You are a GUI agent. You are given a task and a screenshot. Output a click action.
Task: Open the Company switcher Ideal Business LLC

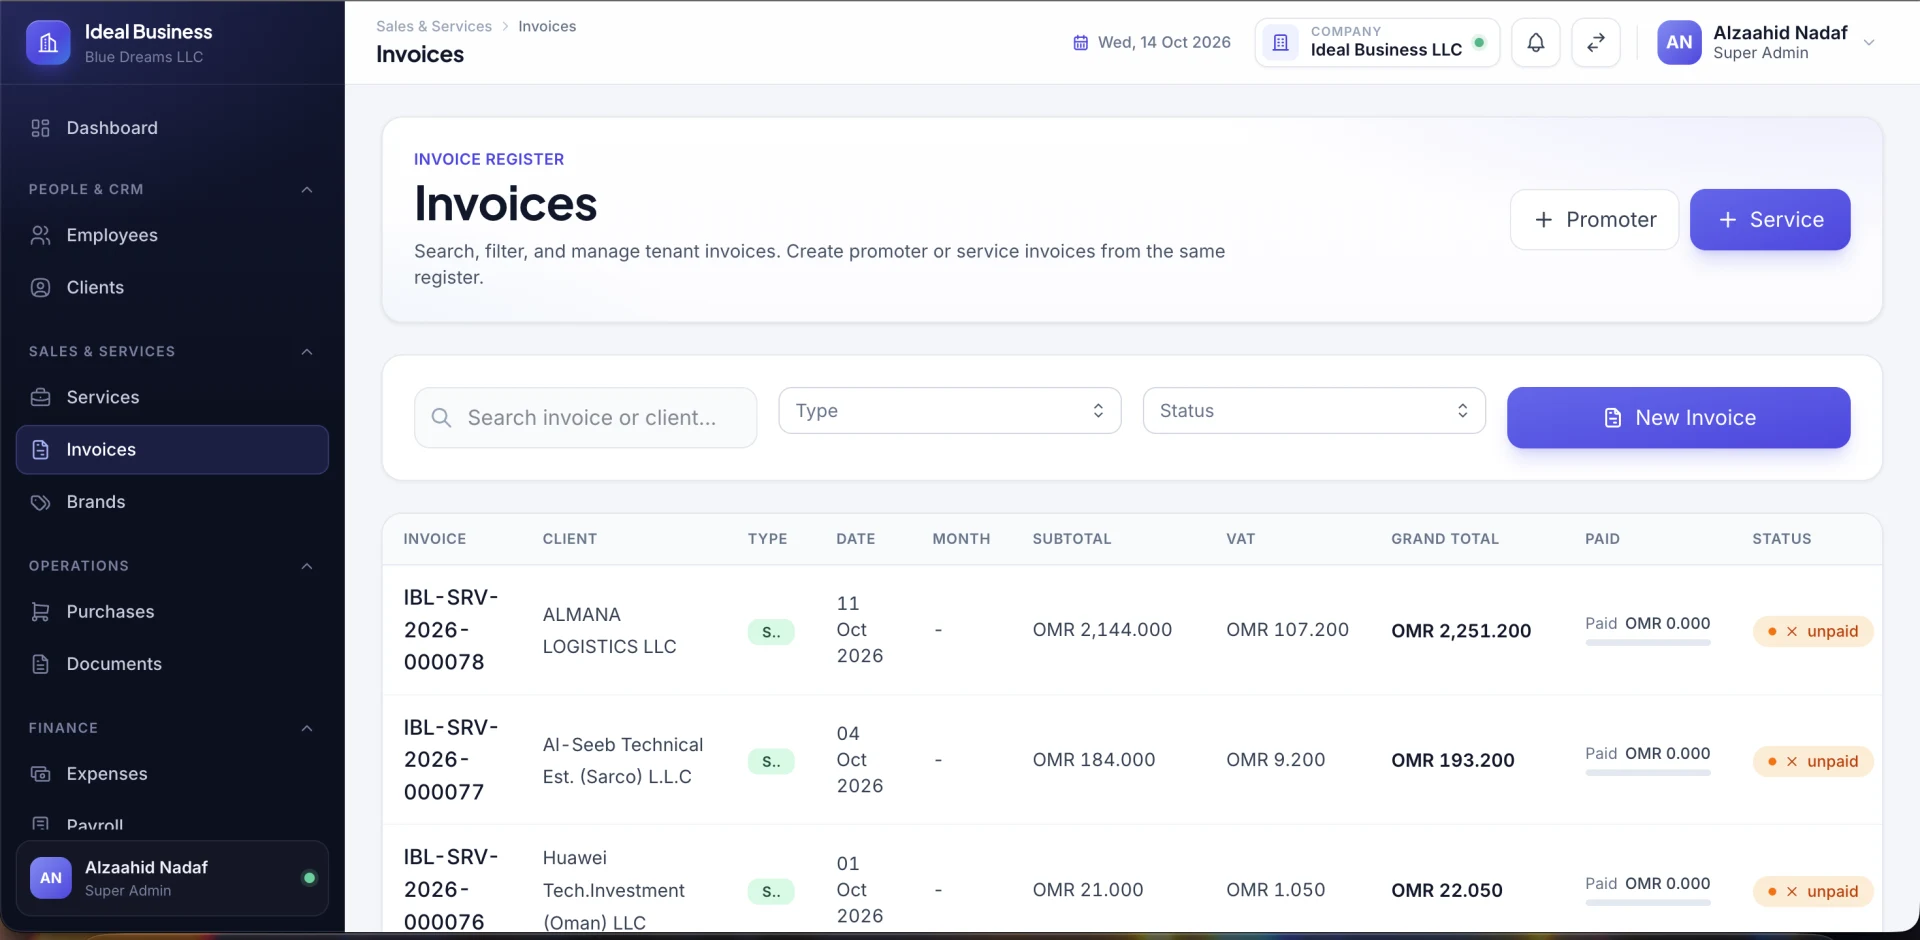click(x=1377, y=43)
